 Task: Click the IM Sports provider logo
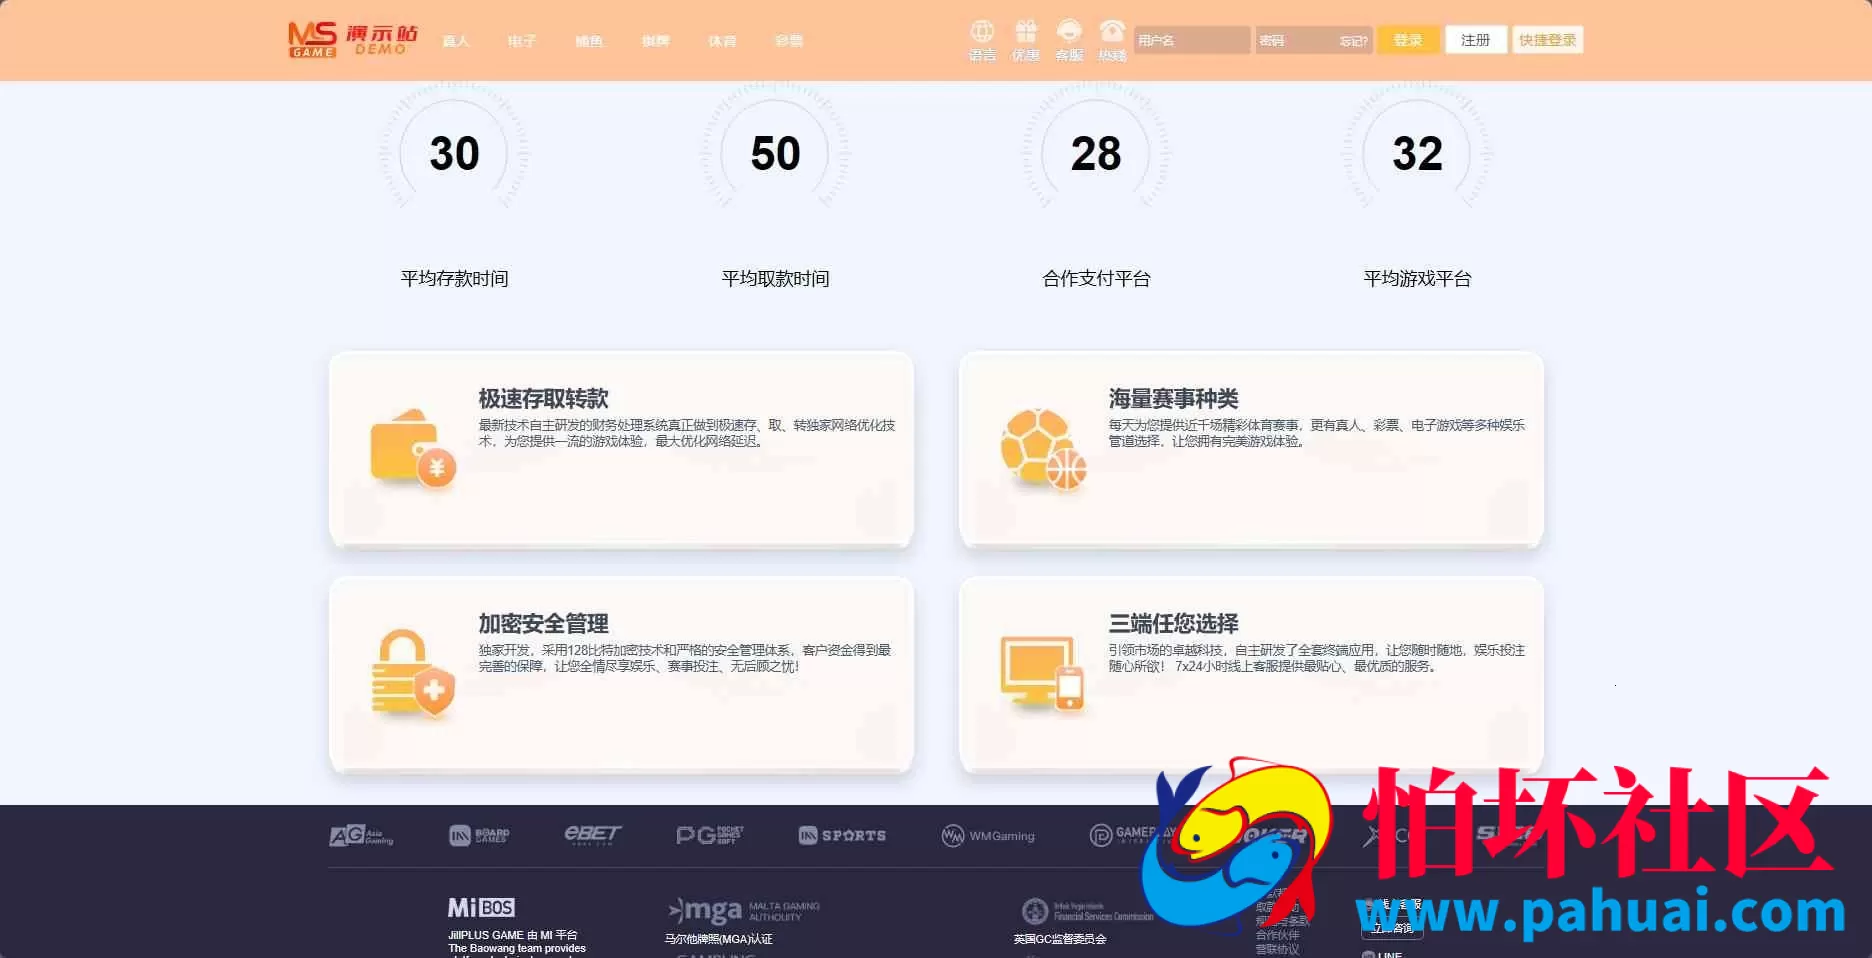842,835
